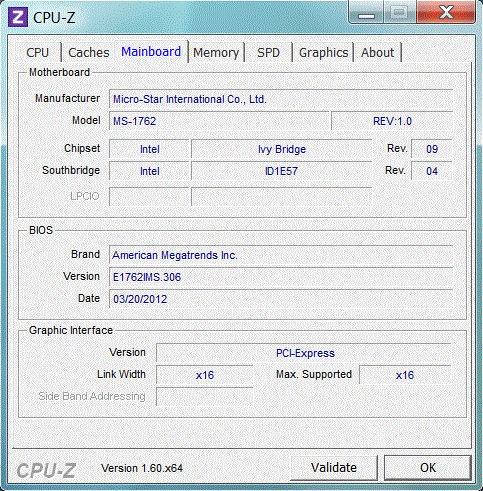Click the BIOS date 03/20/2012 field
This screenshot has width=483, height=491.
tap(281, 299)
